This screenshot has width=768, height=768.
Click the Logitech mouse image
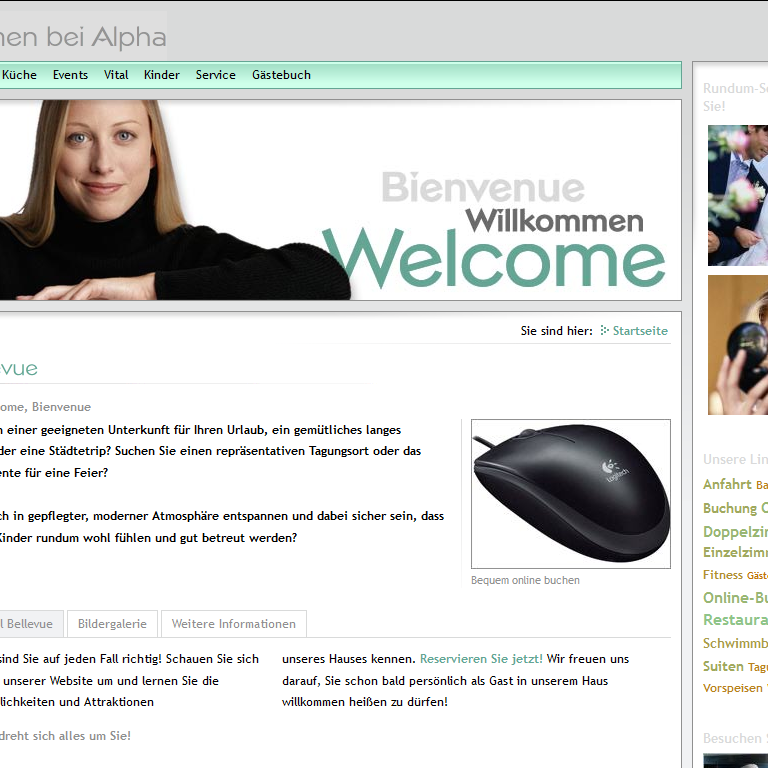click(571, 494)
